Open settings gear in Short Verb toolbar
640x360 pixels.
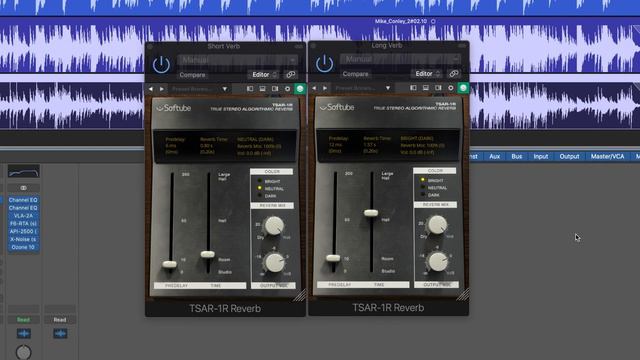[287, 89]
